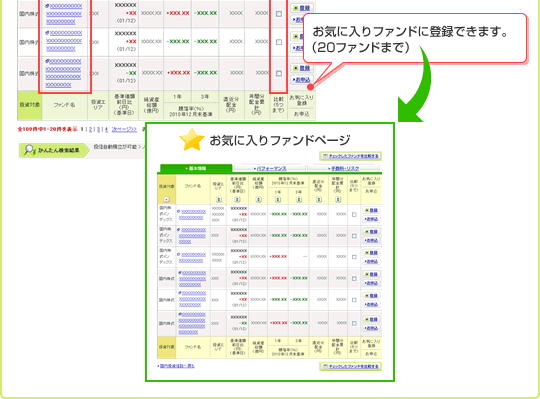Open the 手数料・リスク tab
540x399 pixels.
tap(344, 168)
